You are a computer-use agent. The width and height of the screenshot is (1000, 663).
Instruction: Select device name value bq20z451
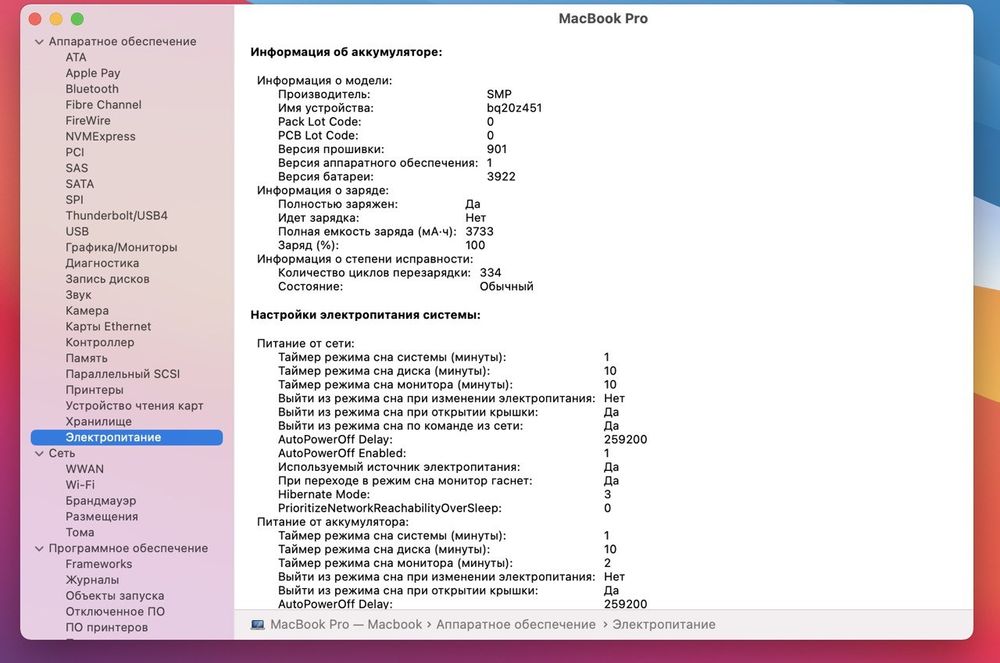click(x=514, y=108)
